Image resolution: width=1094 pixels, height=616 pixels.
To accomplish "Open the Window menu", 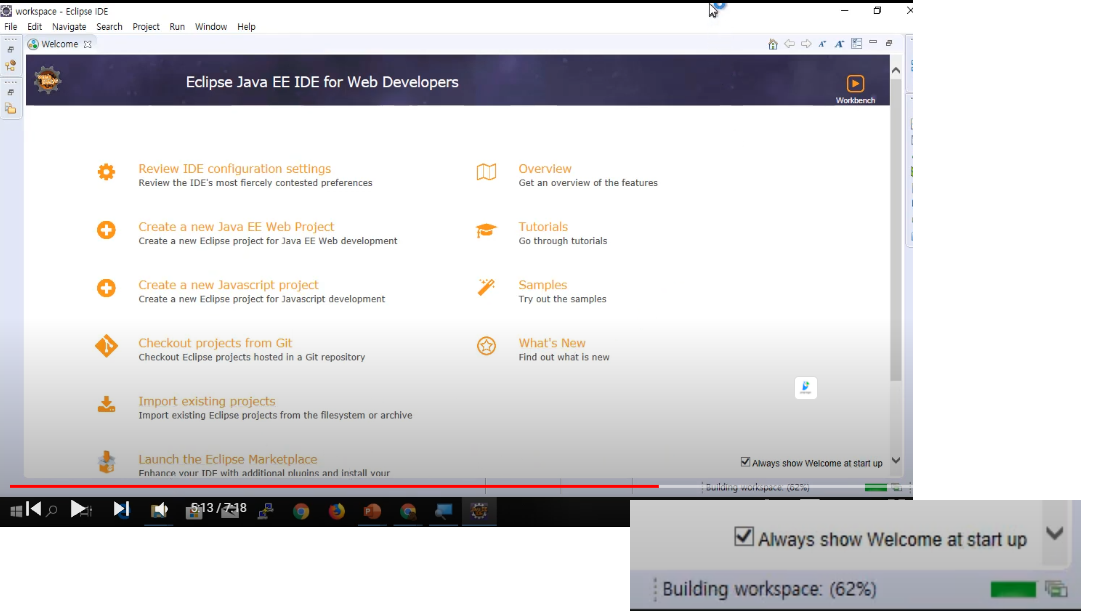I will 213,27.
